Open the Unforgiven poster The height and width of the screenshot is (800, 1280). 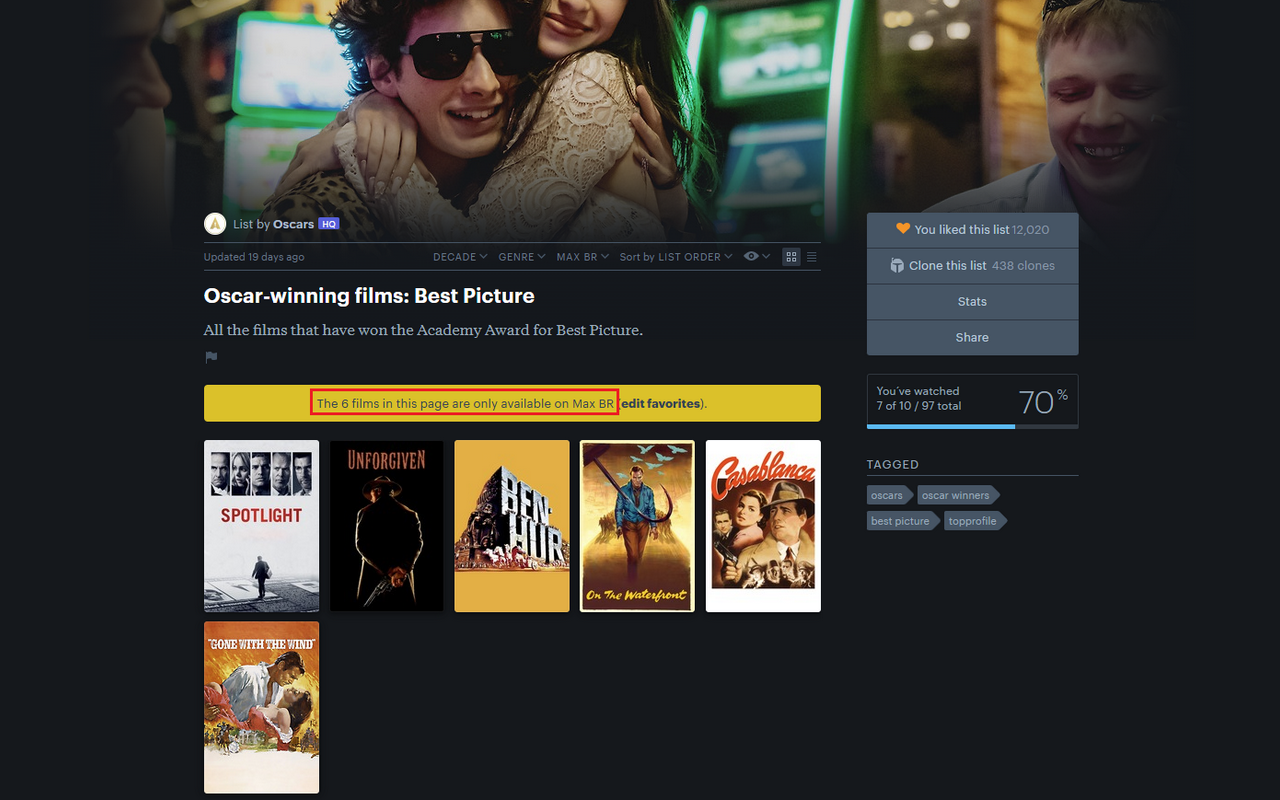pos(386,526)
